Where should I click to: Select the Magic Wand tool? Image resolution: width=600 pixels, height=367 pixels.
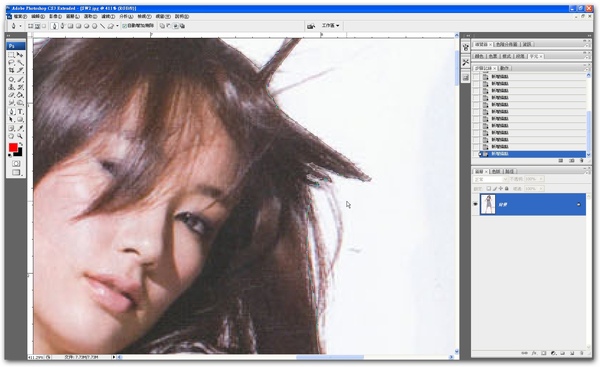[20, 63]
